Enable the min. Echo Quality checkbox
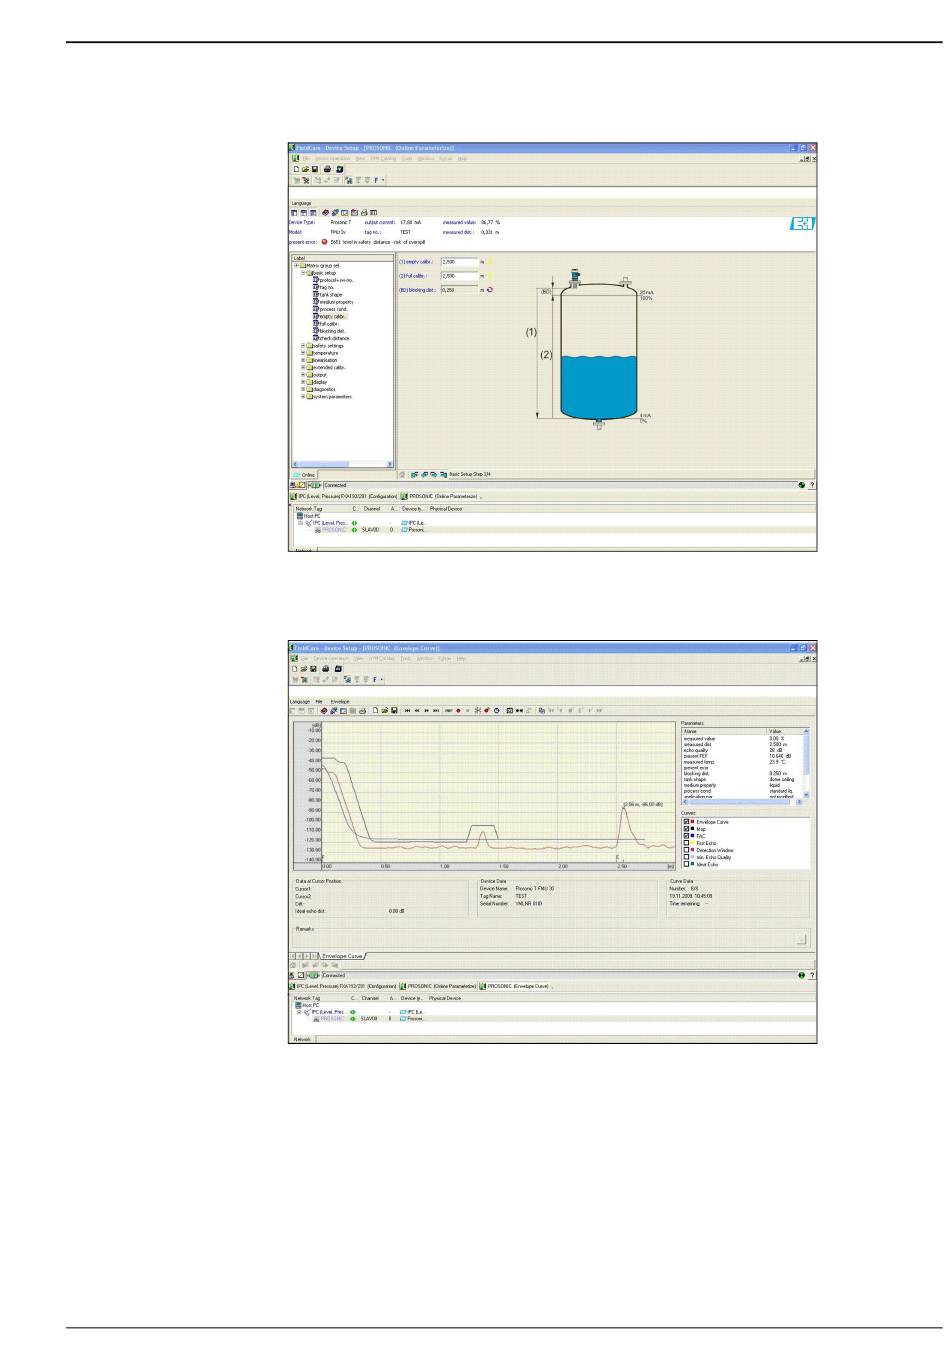 click(x=686, y=857)
